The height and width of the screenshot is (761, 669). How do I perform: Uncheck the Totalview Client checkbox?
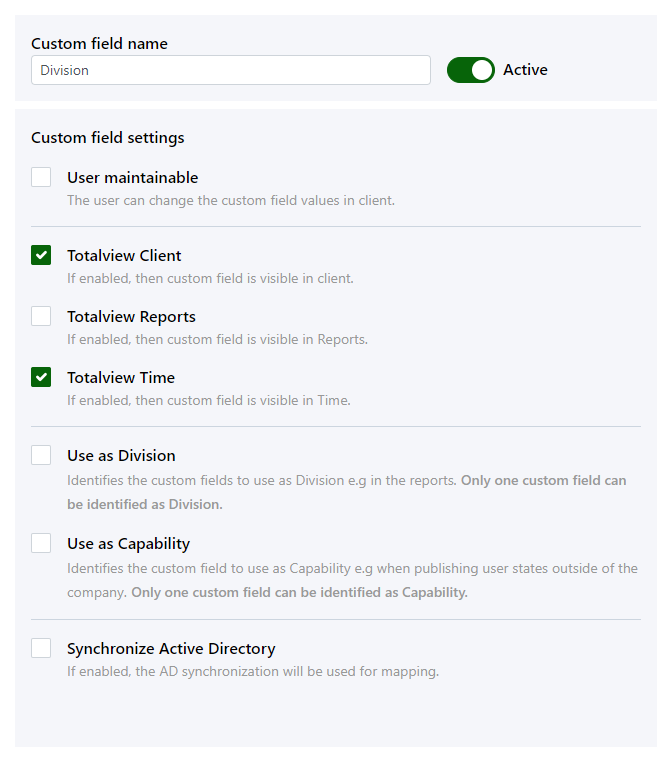[x=41, y=255]
